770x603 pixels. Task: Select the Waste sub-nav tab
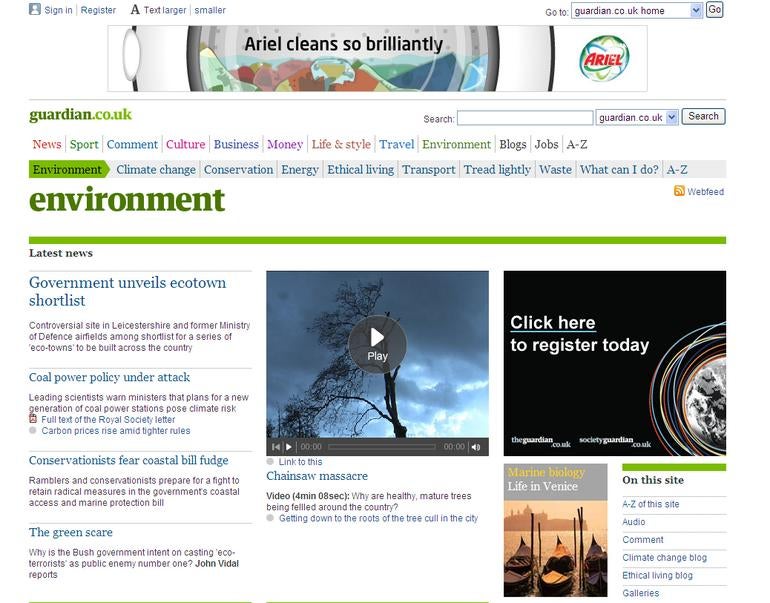pos(555,169)
